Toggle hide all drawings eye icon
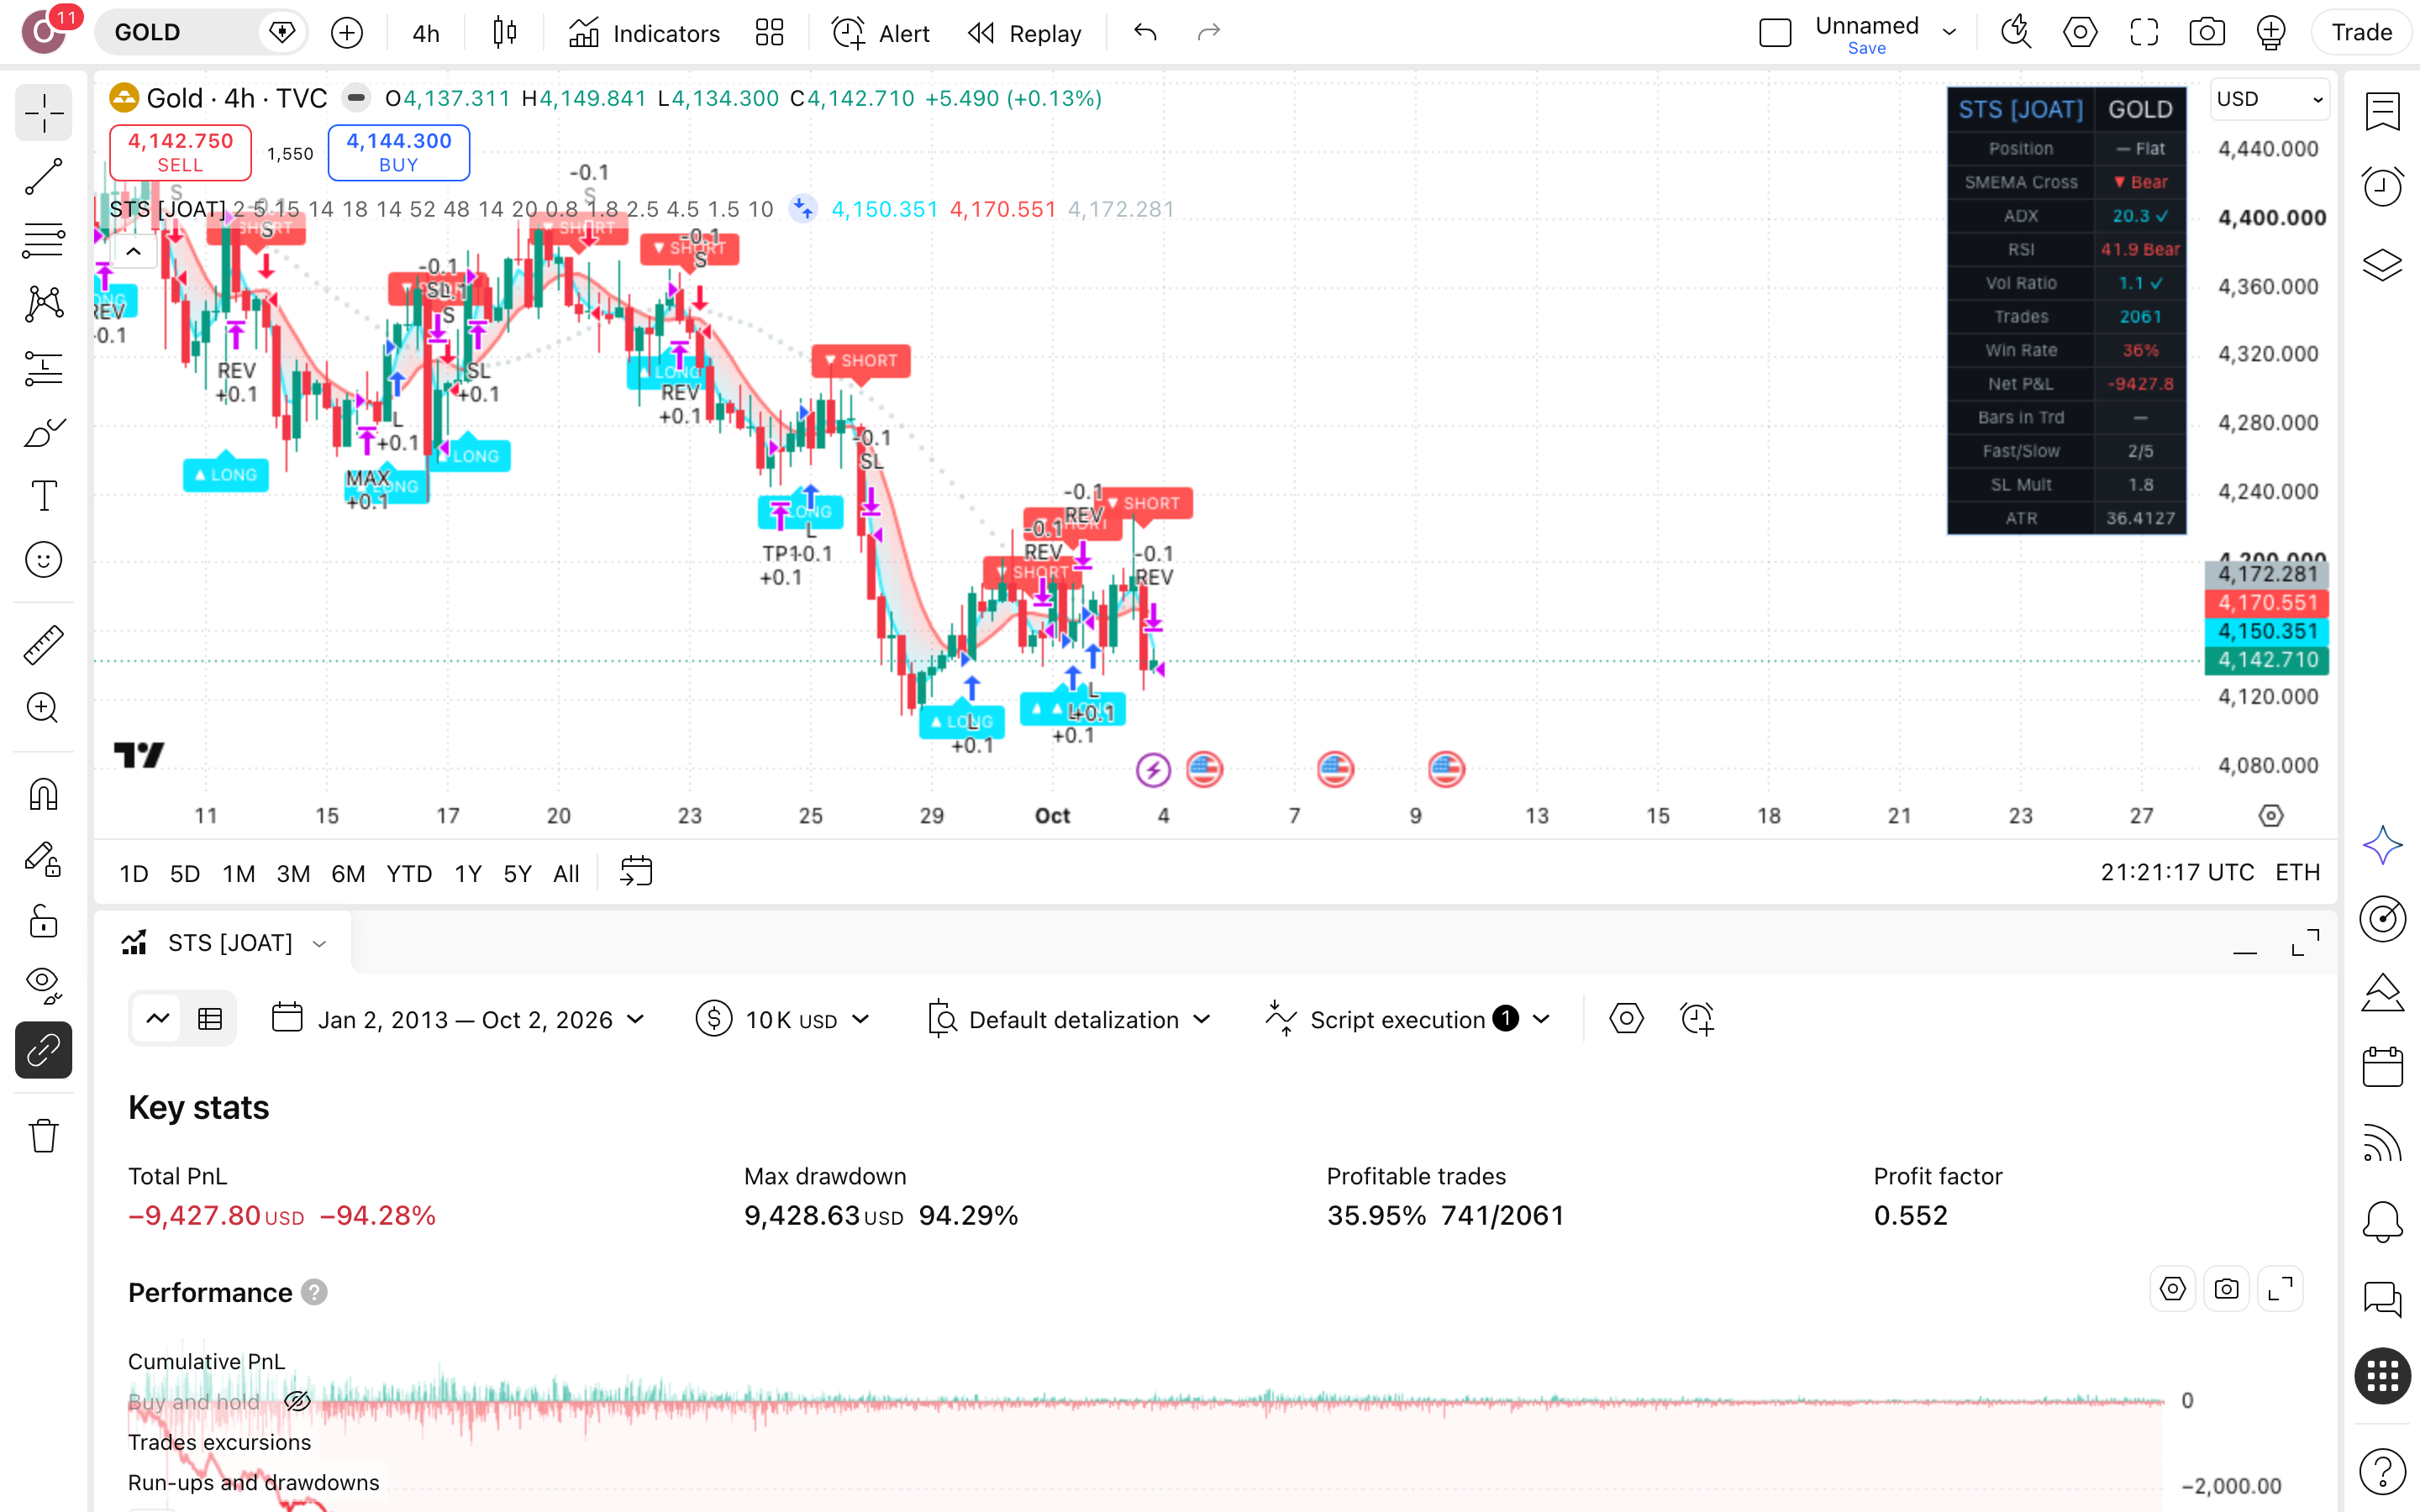This screenshot has height=1512, width=2420. click(x=43, y=985)
